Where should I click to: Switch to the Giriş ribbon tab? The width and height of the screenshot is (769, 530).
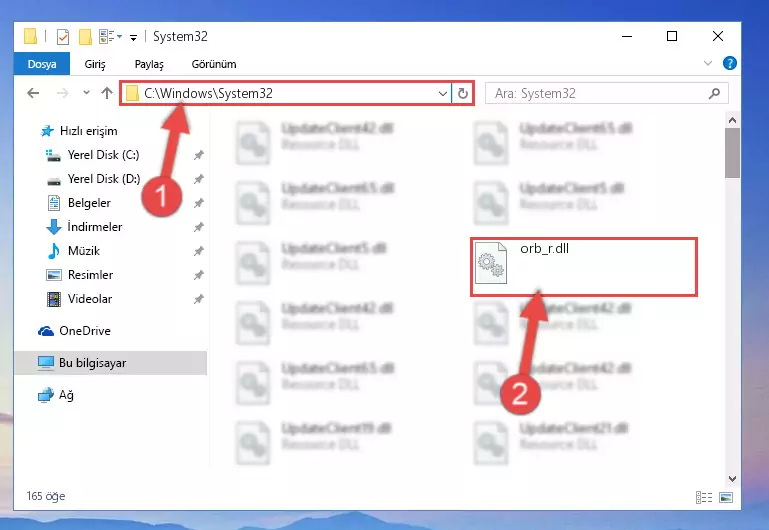click(x=95, y=64)
